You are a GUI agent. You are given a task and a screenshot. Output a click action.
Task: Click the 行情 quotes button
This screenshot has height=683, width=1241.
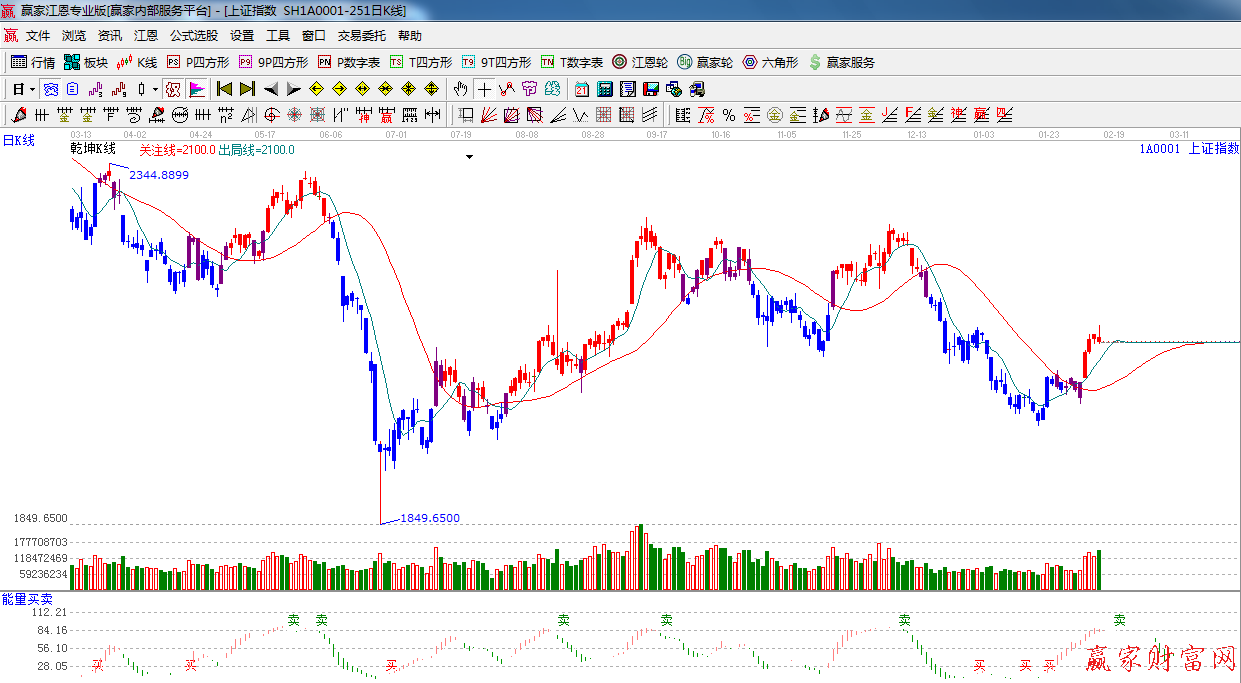33,62
